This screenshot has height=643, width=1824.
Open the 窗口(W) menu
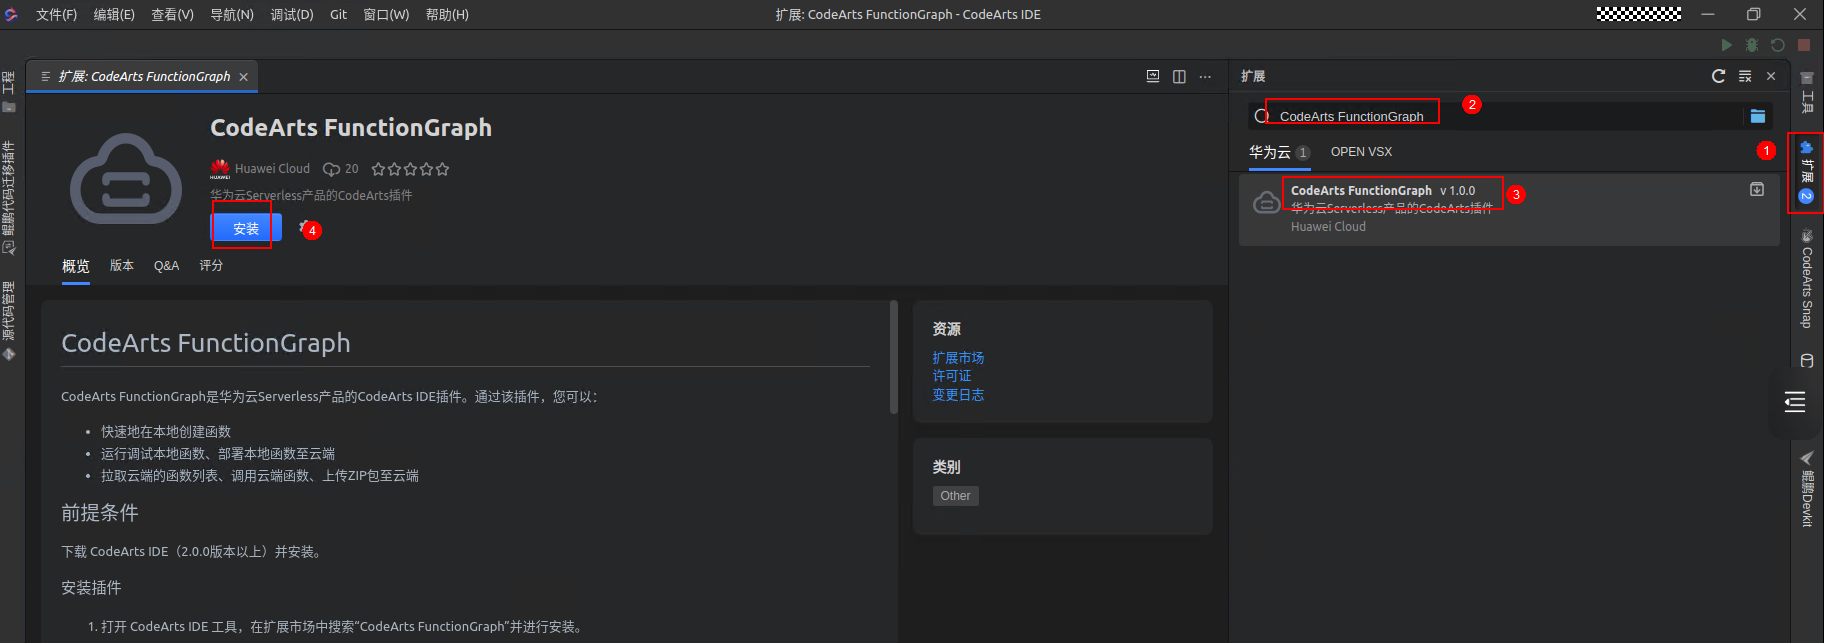(x=386, y=14)
